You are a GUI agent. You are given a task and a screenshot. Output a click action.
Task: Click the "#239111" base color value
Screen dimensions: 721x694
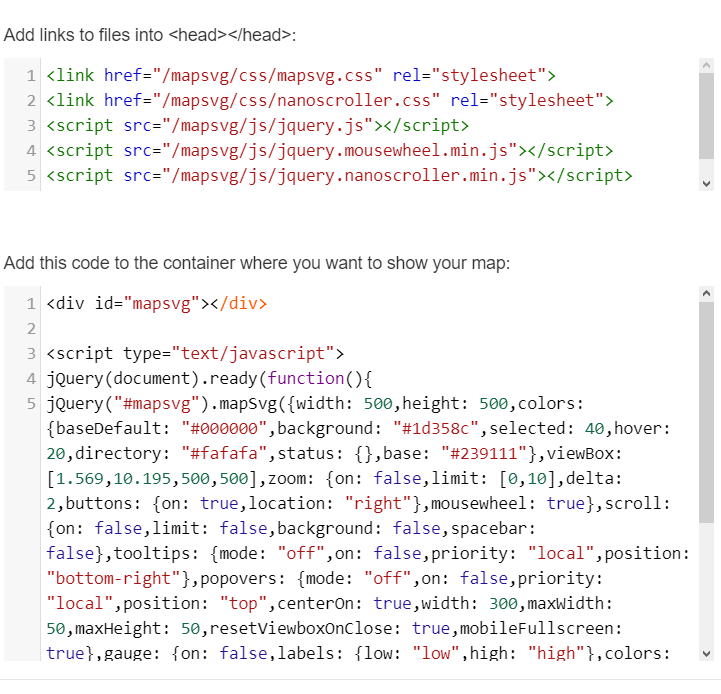click(484, 453)
